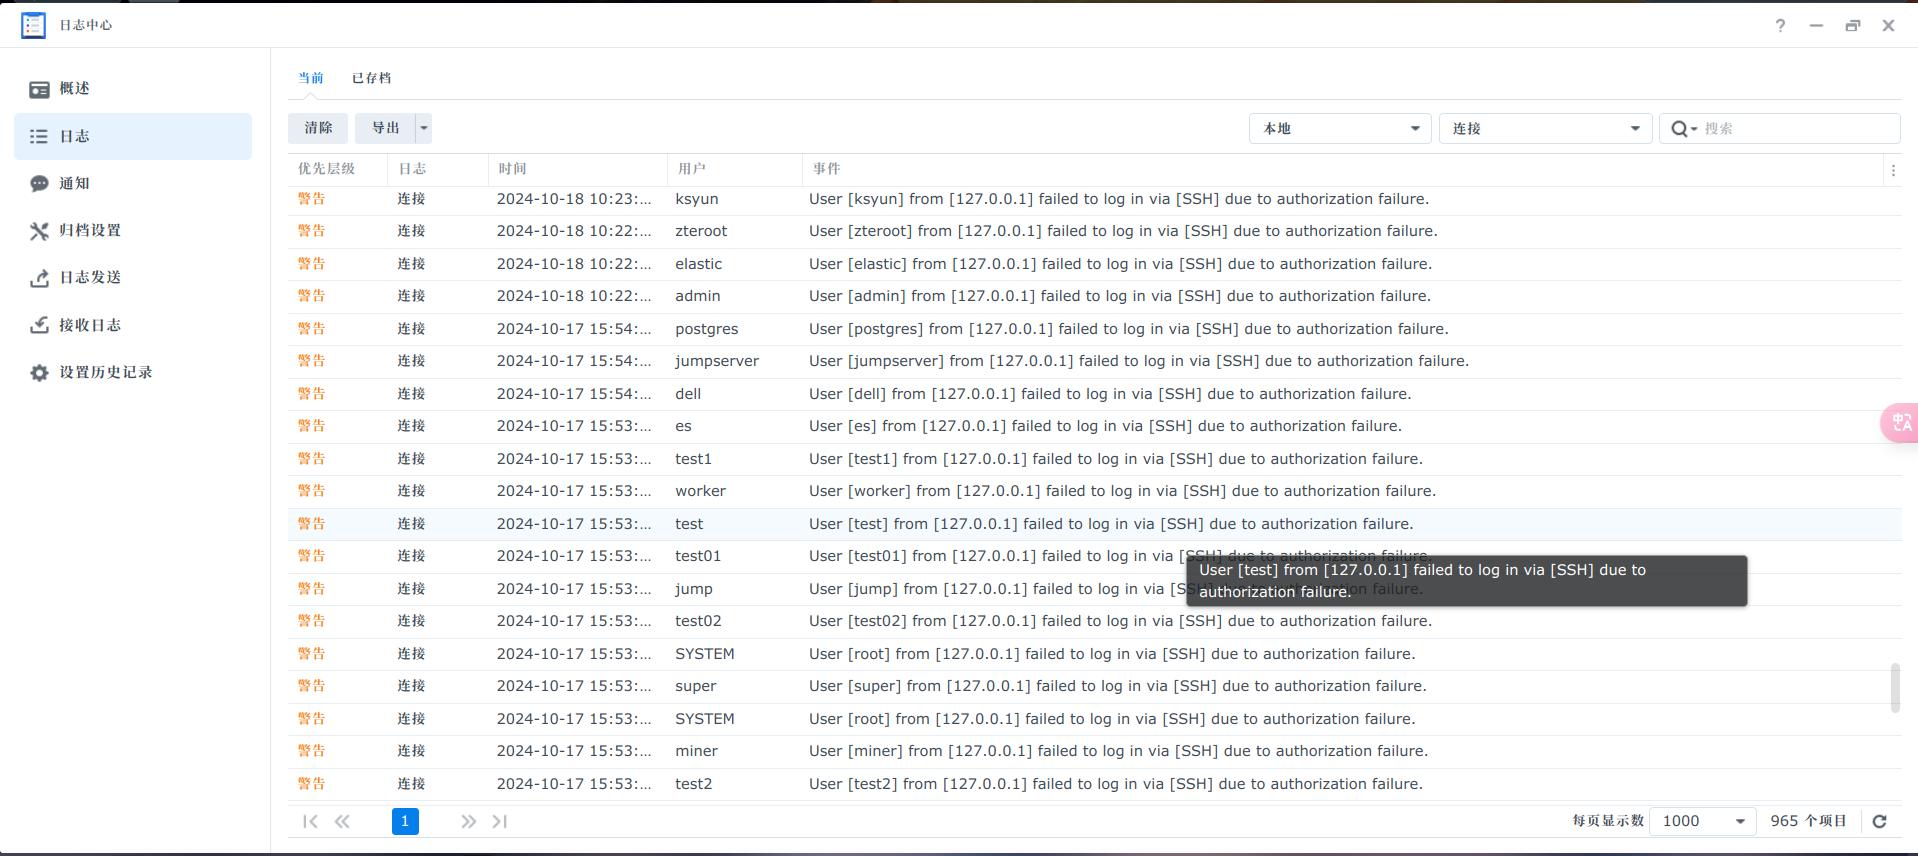Viewport: 1918px width, 856px height.
Task: Select the ksyun user log row
Action: click(x=1094, y=199)
